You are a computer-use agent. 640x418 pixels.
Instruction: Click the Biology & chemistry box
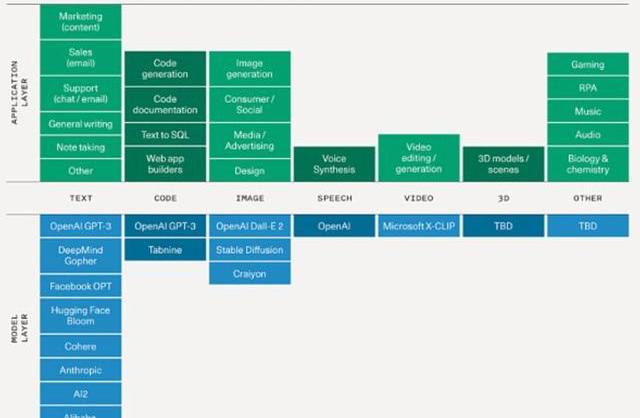point(588,164)
